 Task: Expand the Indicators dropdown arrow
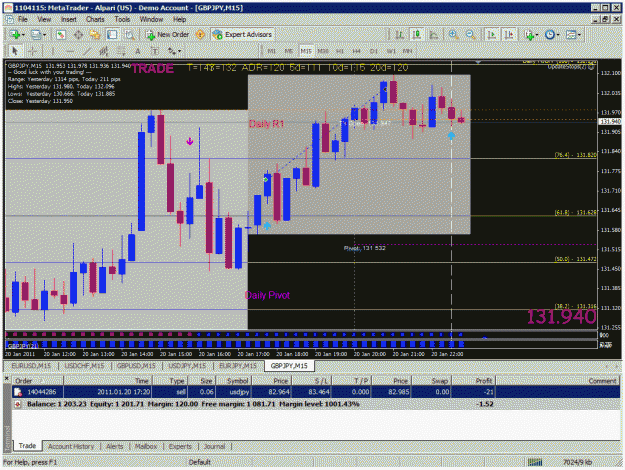(537, 35)
